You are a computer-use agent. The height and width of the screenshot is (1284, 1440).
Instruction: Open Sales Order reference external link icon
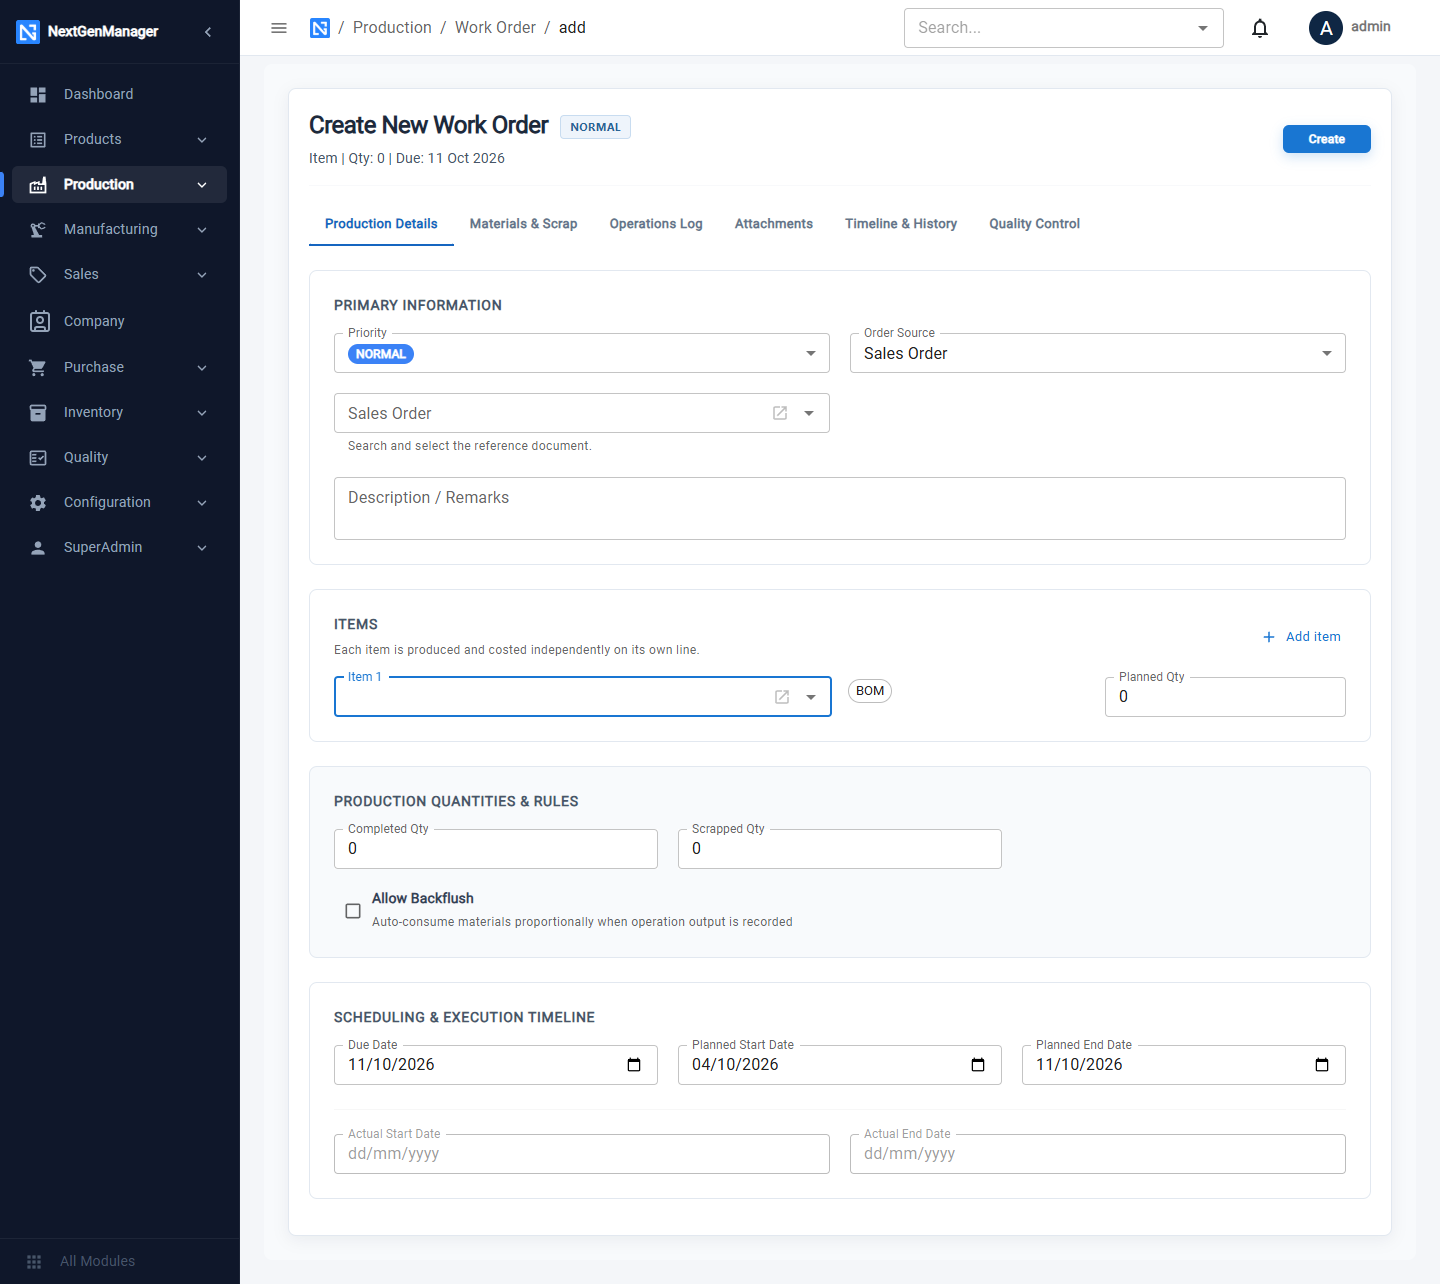click(x=780, y=413)
